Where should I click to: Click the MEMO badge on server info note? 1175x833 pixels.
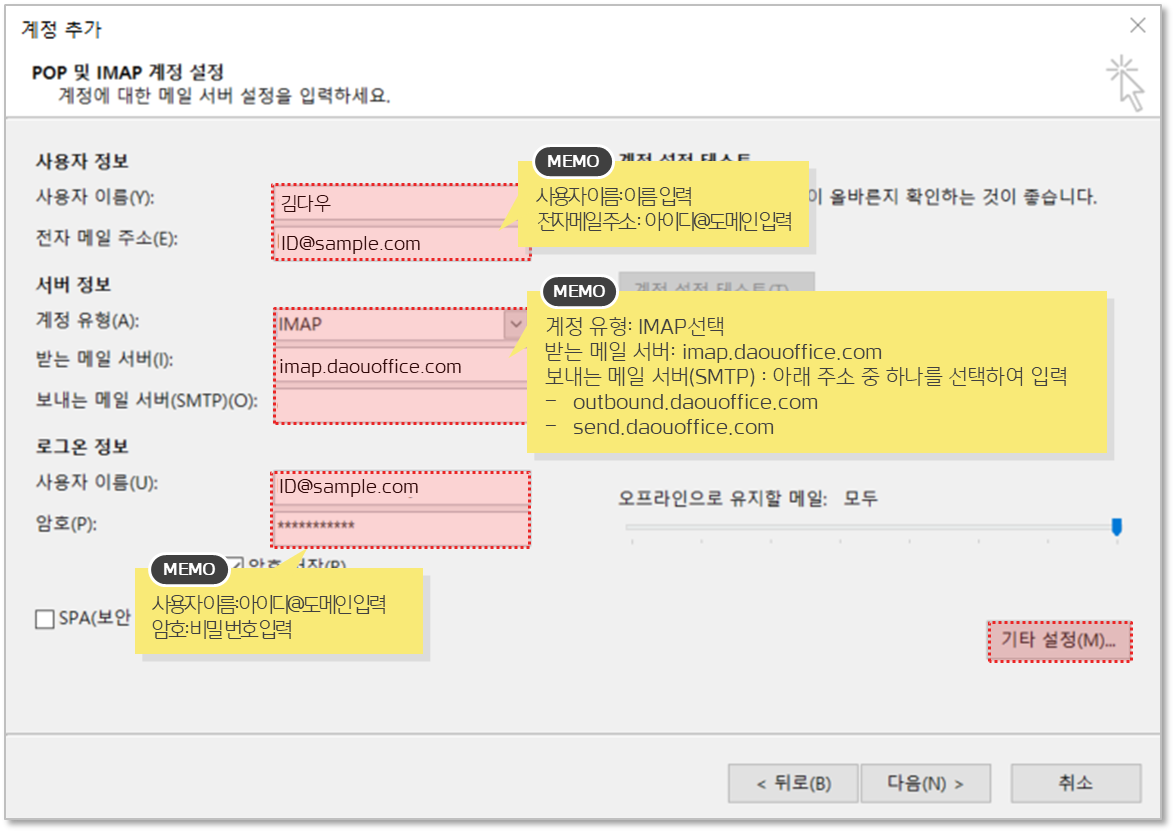[x=579, y=292]
